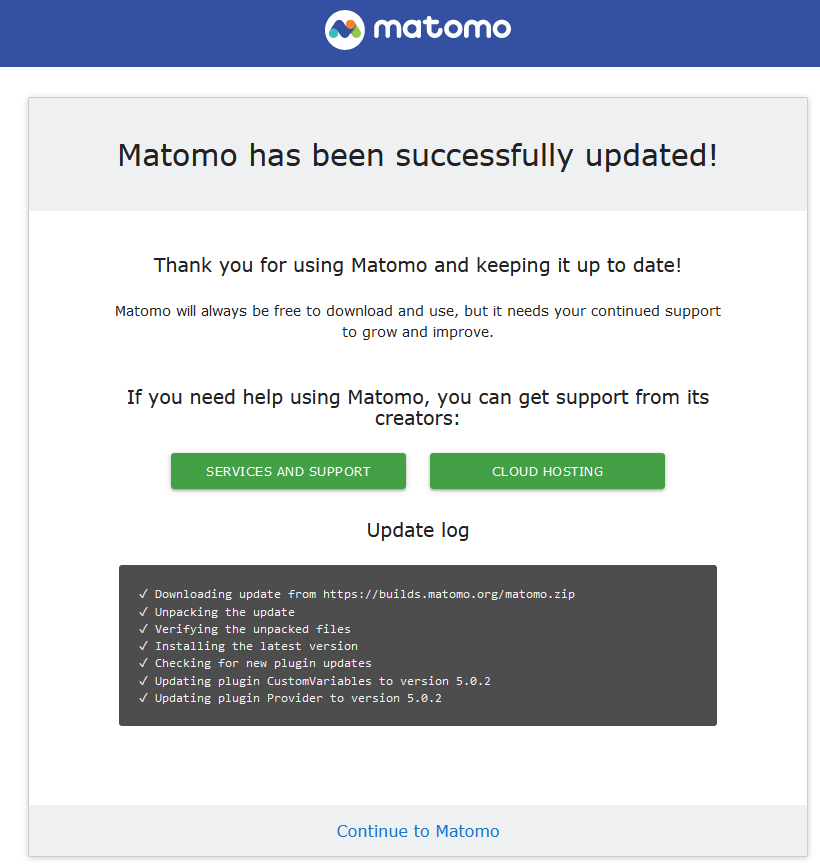Click the Update log heading
This screenshot has width=820, height=864.
click(418, 530)
